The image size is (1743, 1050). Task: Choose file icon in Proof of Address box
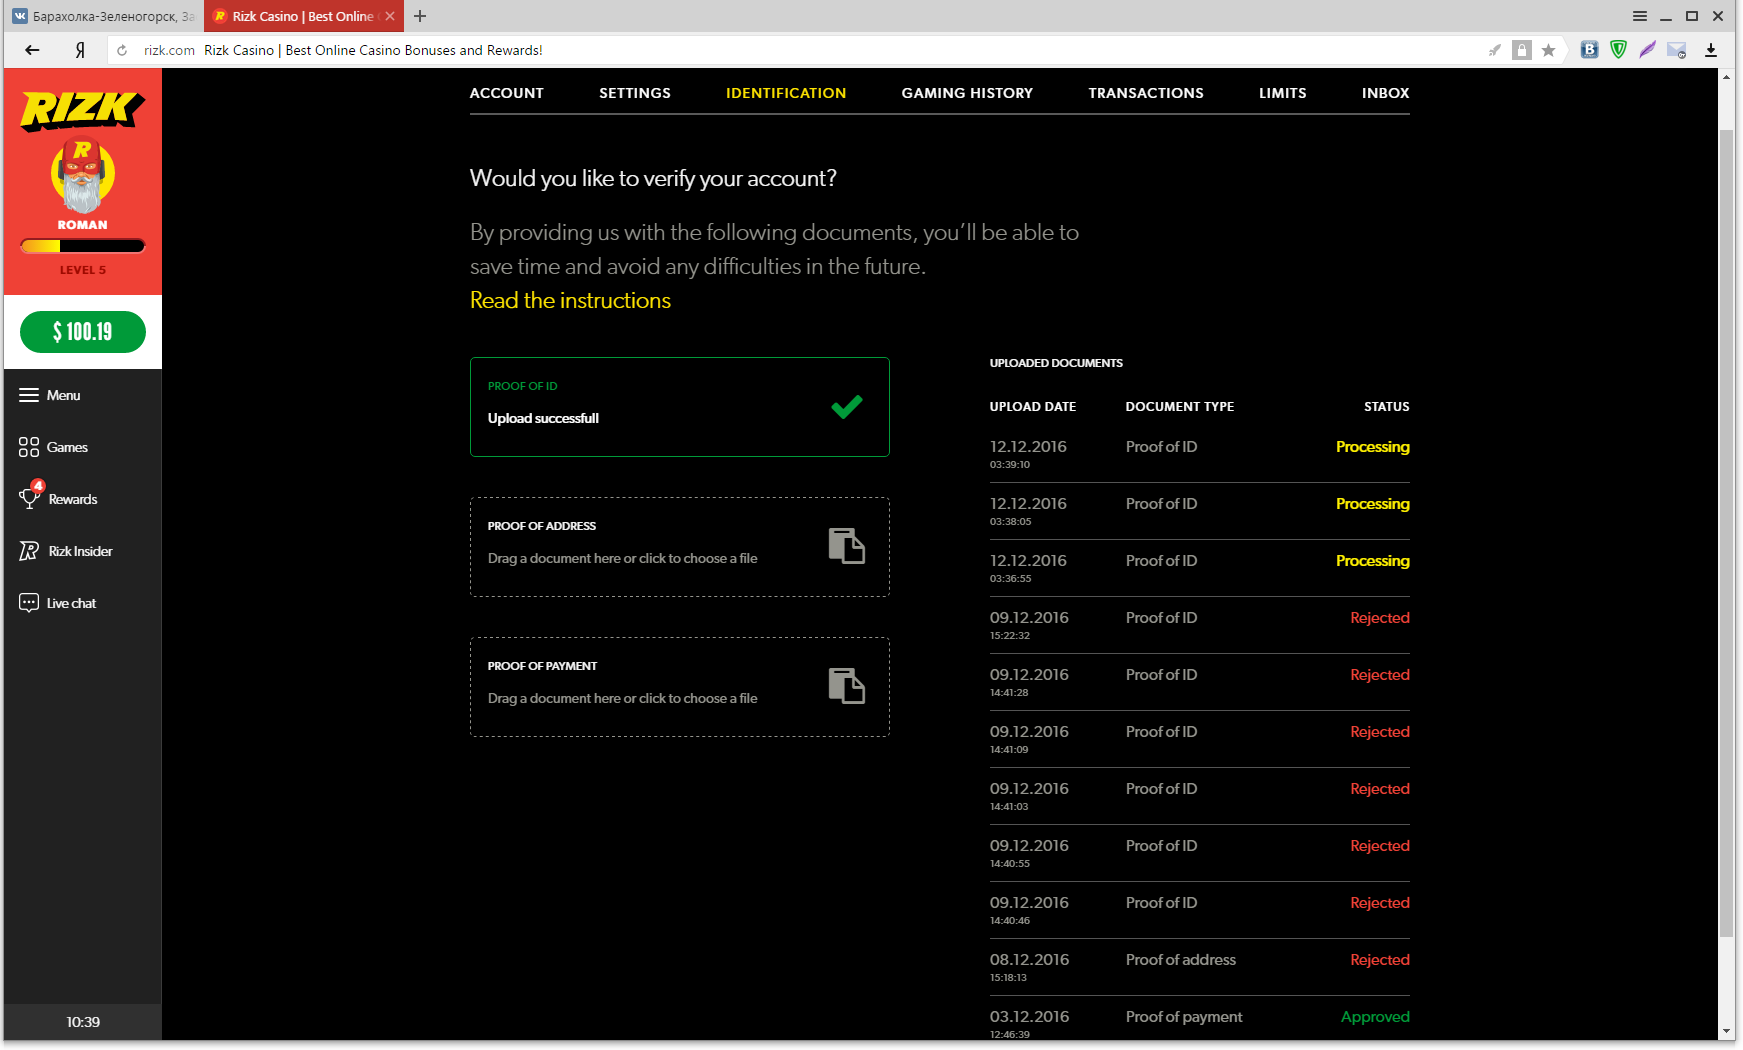(x=847, y=546)
